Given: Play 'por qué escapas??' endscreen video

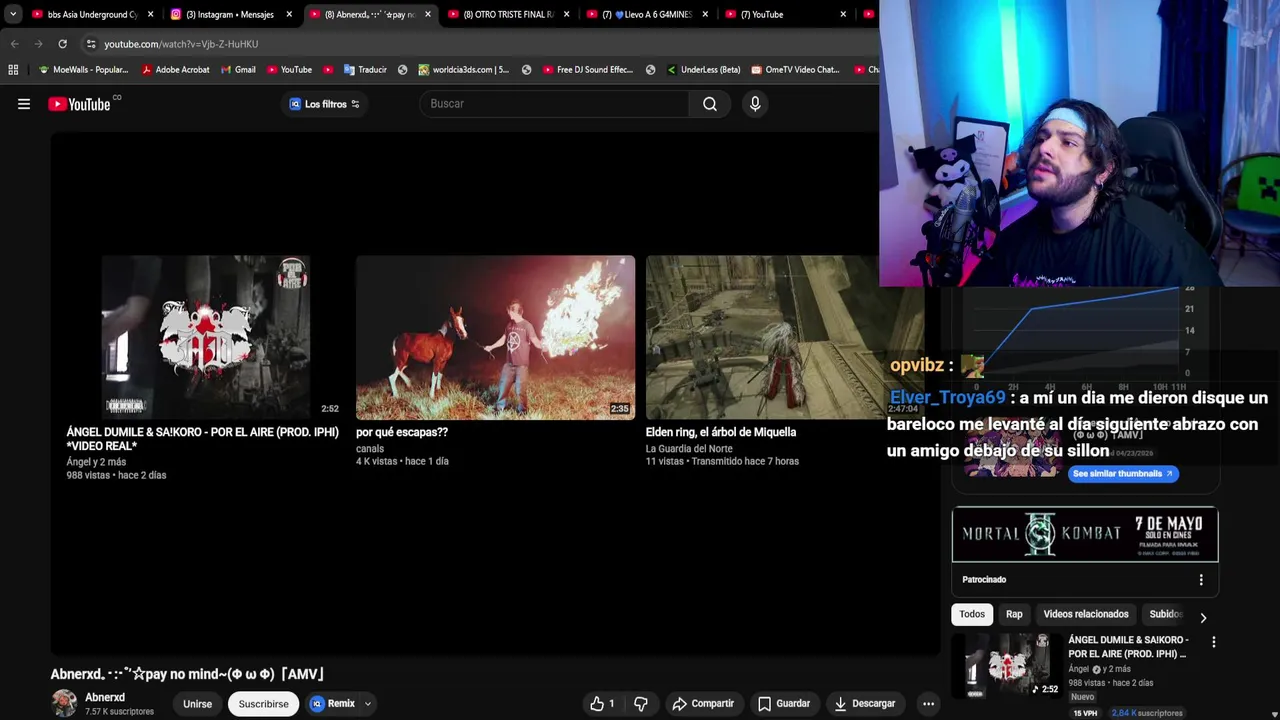Looking at the screenshot, I should 495,337.
